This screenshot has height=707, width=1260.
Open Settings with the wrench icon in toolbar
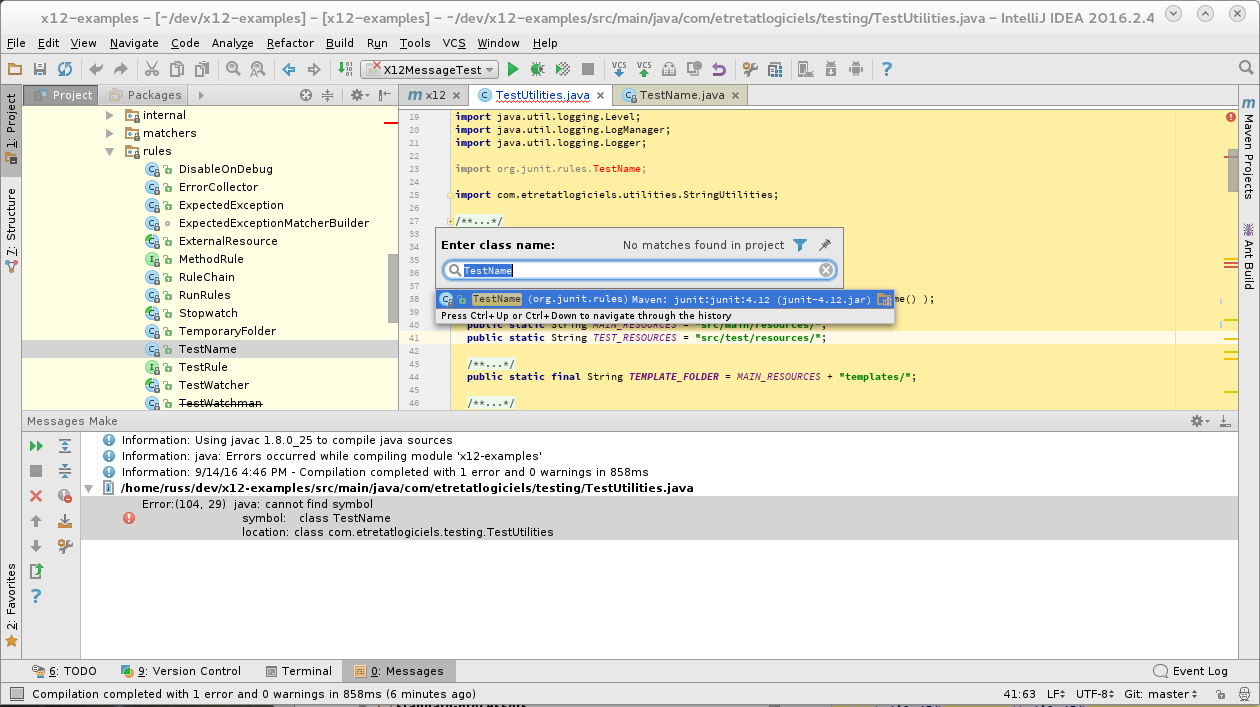pos(750,69)
